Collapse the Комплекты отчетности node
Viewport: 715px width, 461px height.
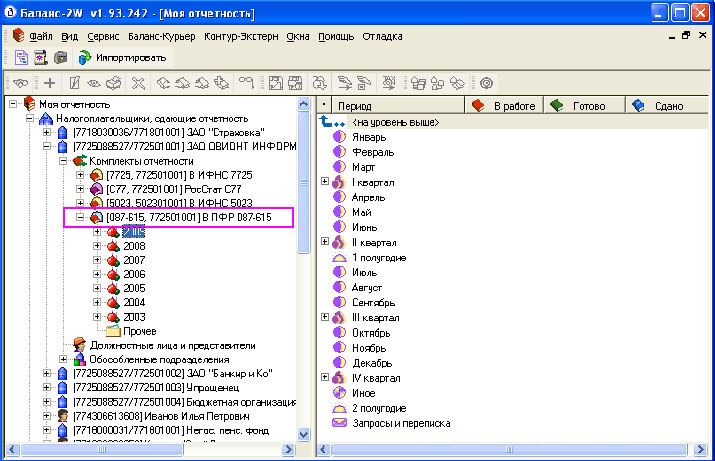(x=63, y=161)
